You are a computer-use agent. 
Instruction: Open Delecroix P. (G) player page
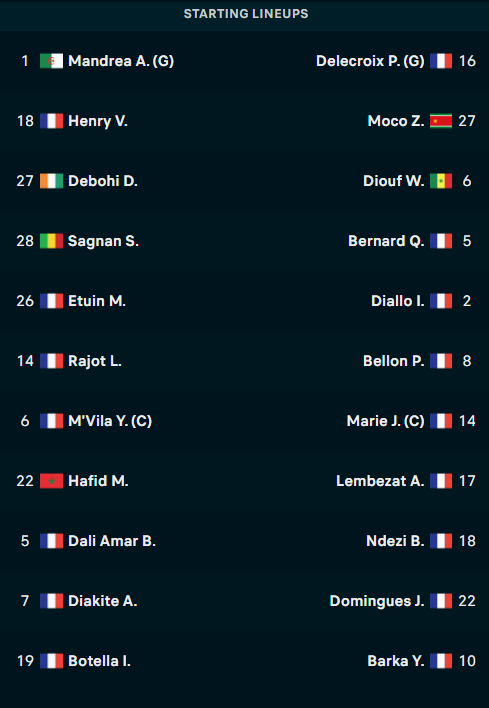[370, 61]
